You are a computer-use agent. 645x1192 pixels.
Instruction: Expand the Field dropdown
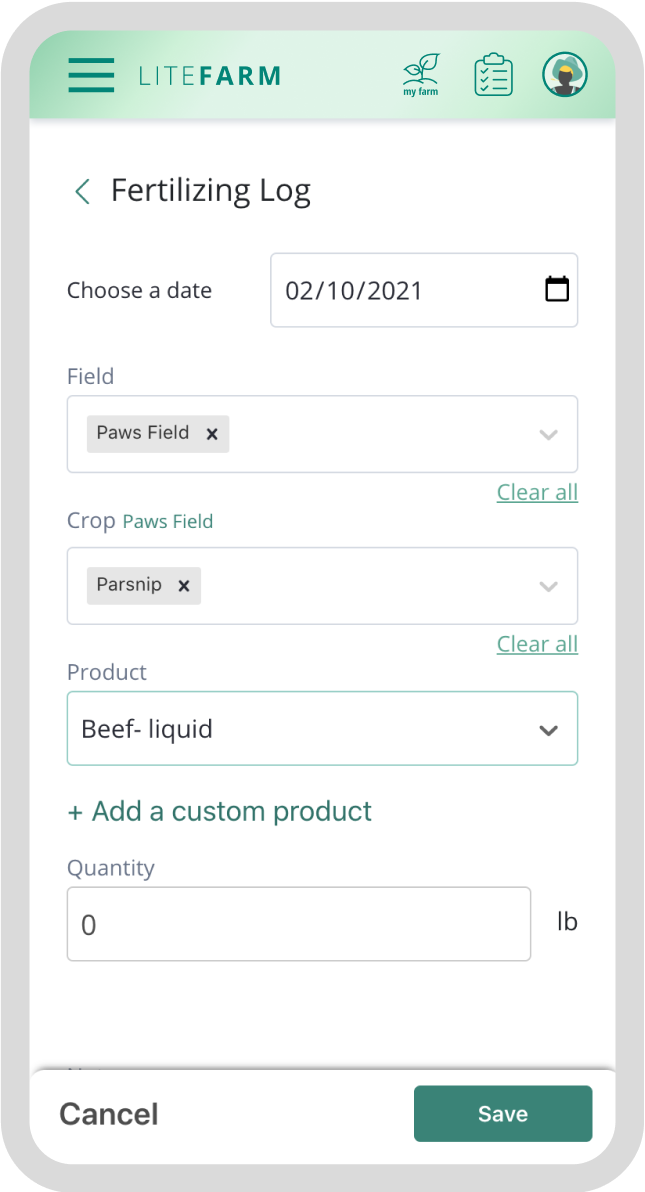[548, 434]
